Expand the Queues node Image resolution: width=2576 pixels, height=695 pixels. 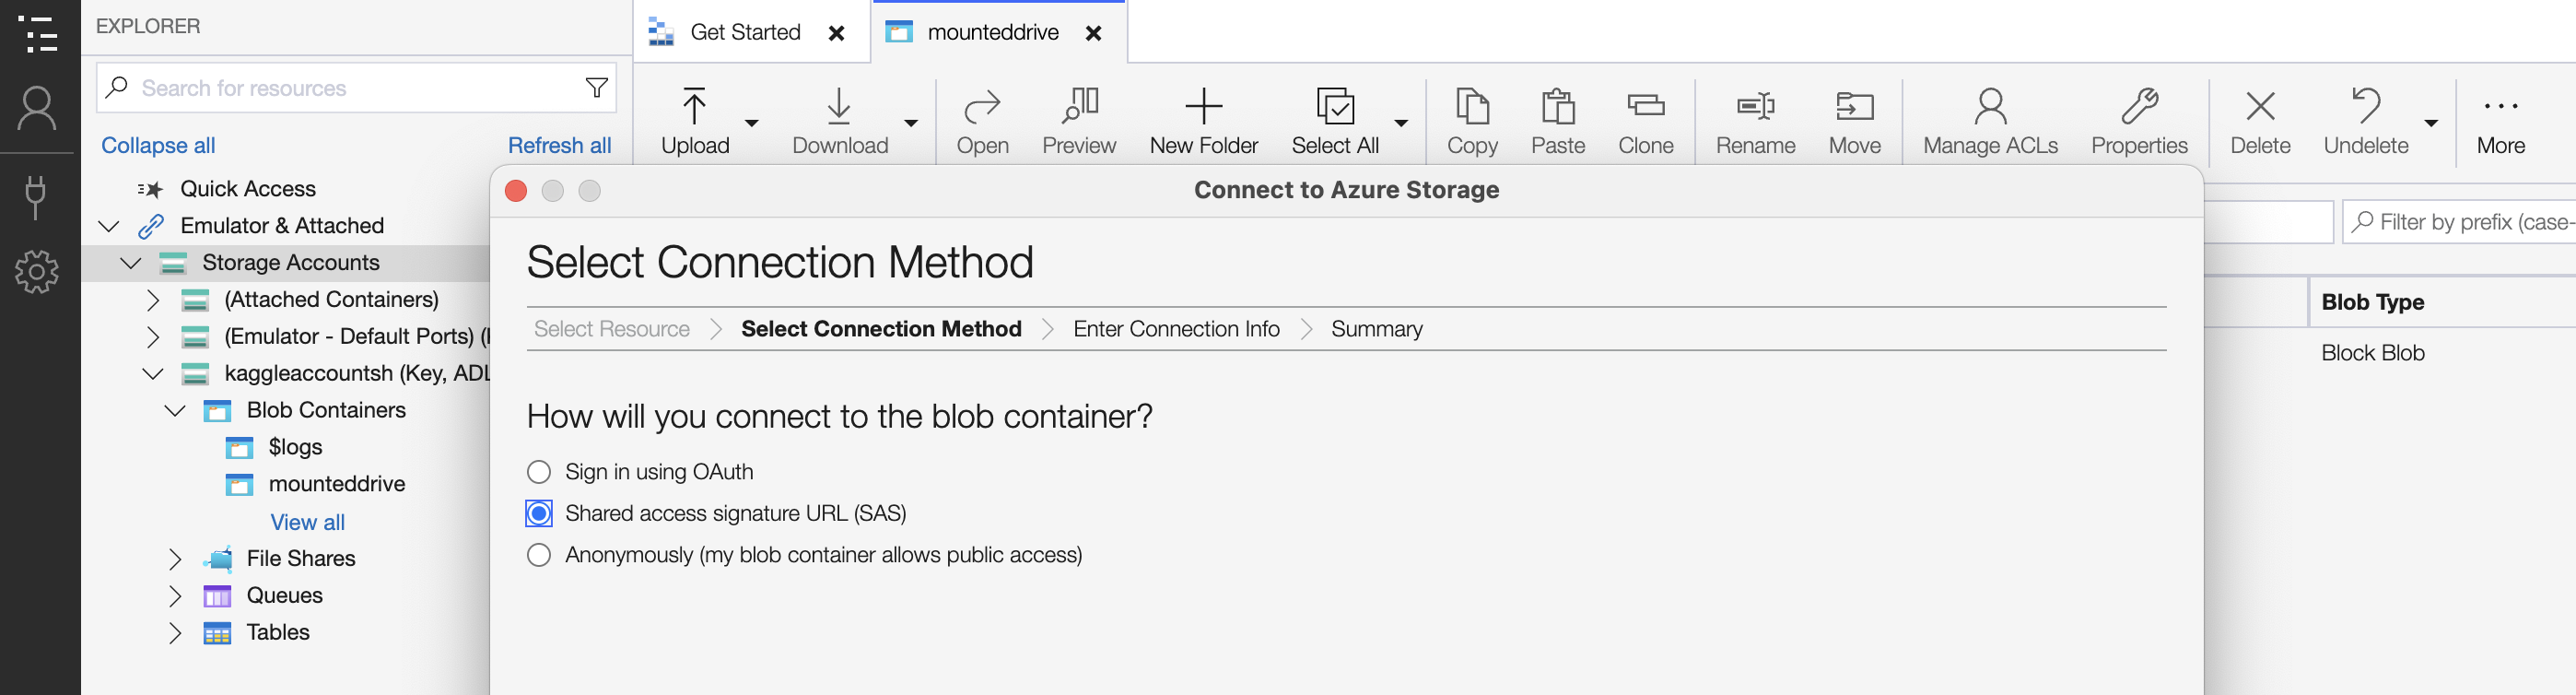[175, 596]
